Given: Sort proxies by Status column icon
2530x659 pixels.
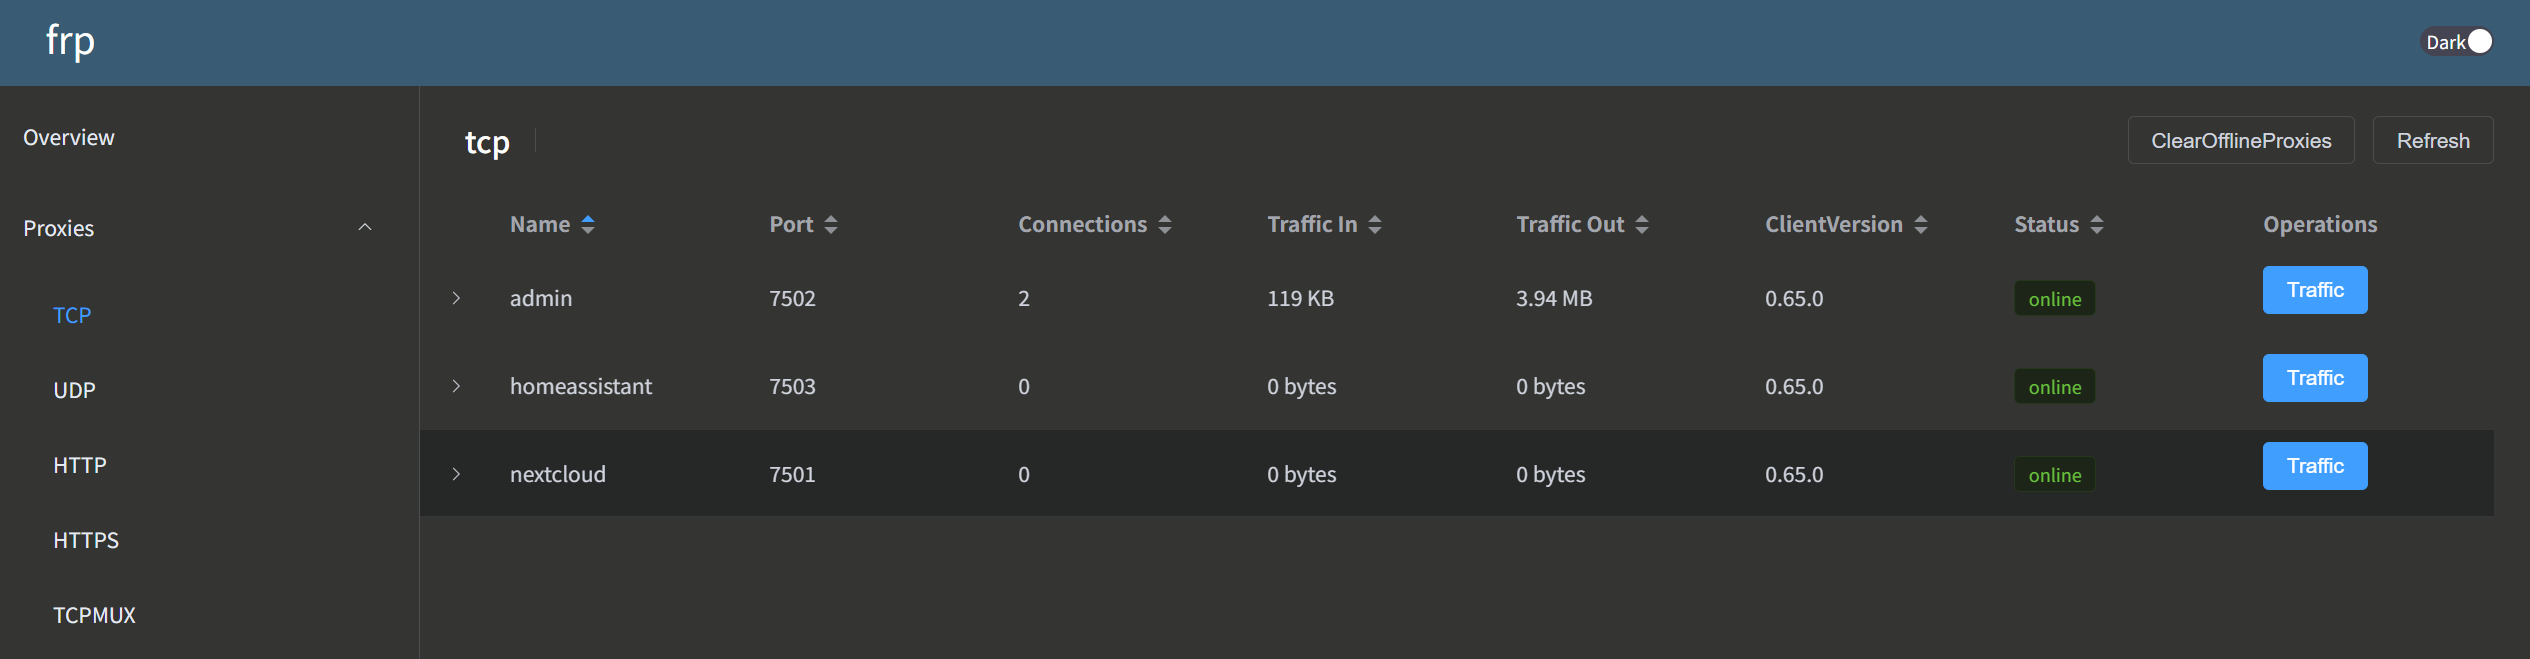Looking at the screenshot, I should 2097,225.
